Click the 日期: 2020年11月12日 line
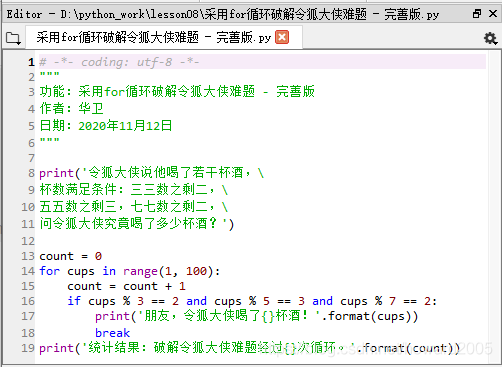 106,126
